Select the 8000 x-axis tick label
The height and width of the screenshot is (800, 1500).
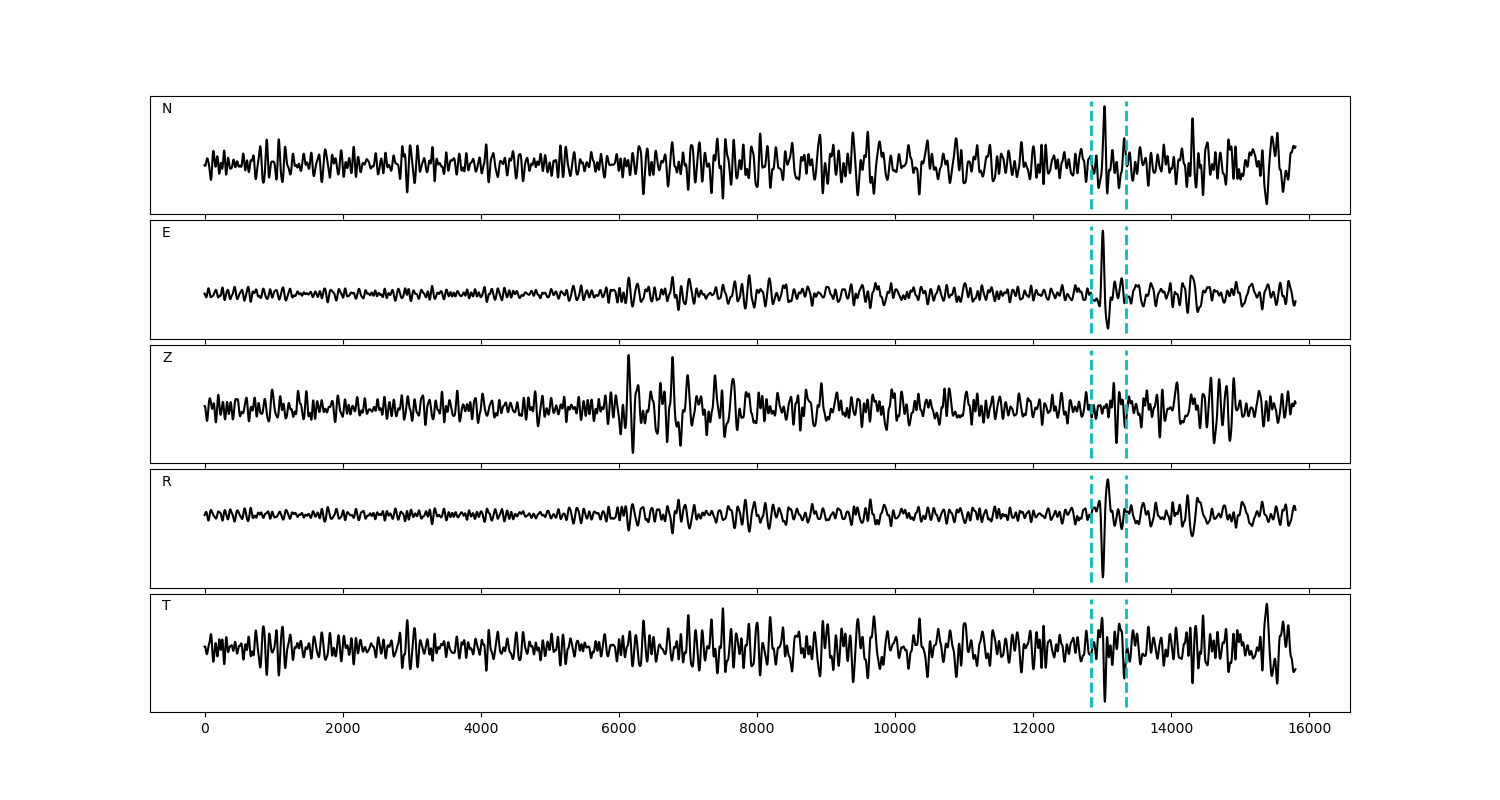click(757, 730)
